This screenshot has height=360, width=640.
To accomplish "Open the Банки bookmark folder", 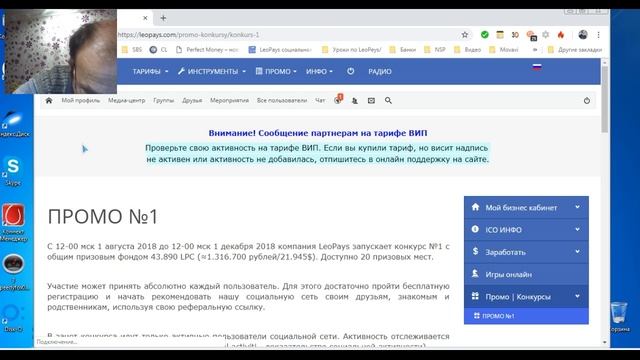I will (x=403, y=50).
